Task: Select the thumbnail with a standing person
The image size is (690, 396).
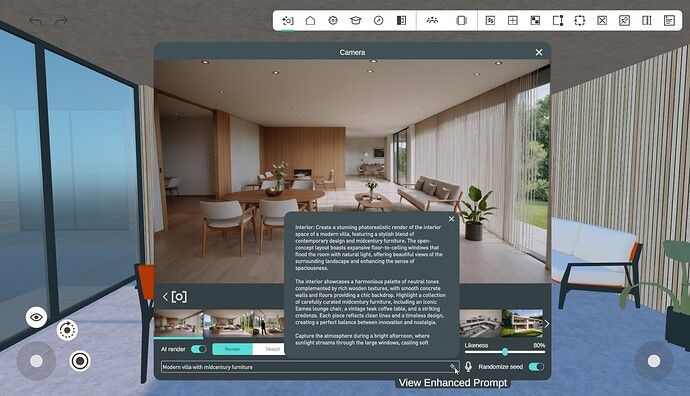Action: point(269,323)
